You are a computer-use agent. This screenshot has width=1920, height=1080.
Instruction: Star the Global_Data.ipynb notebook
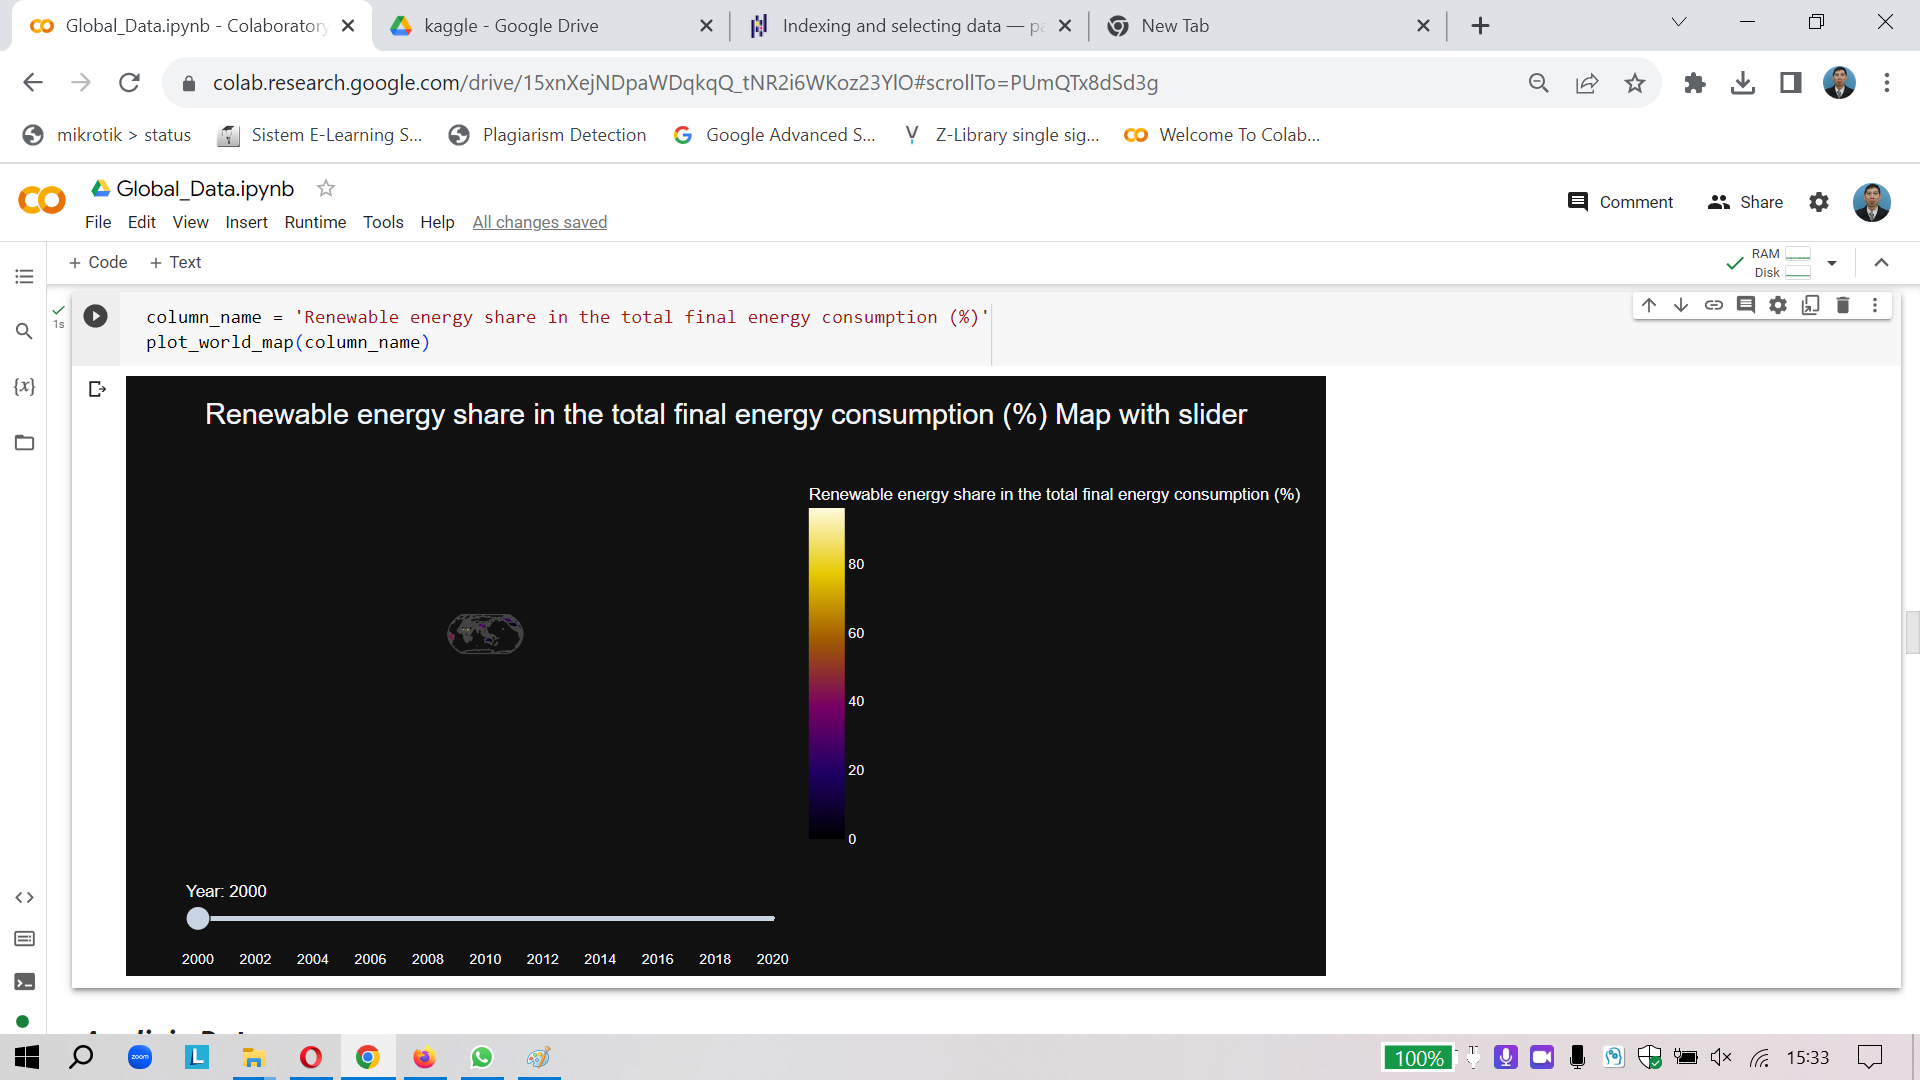(x=326, y=188)
